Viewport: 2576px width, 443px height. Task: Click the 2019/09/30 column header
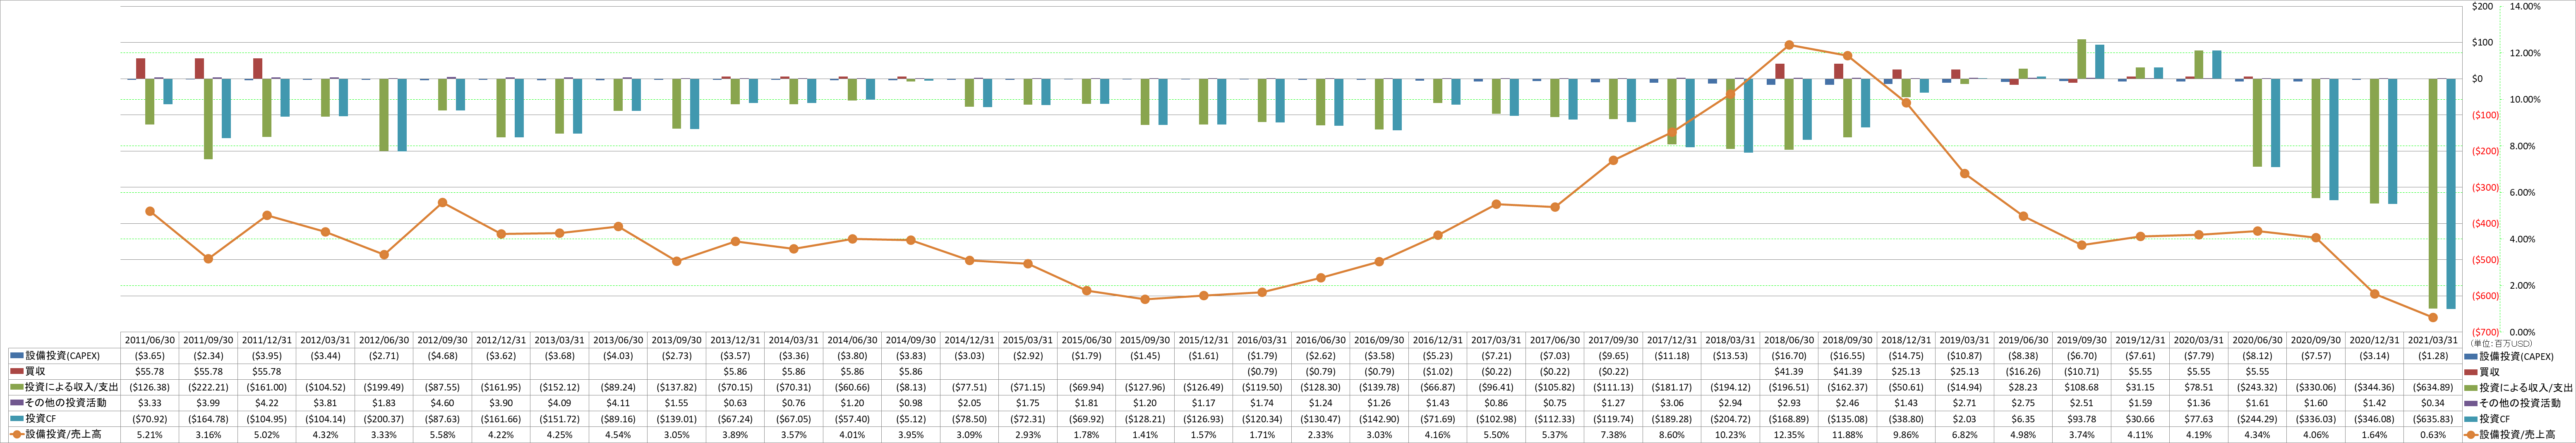pyautogui.click(x=2082, y=340)
